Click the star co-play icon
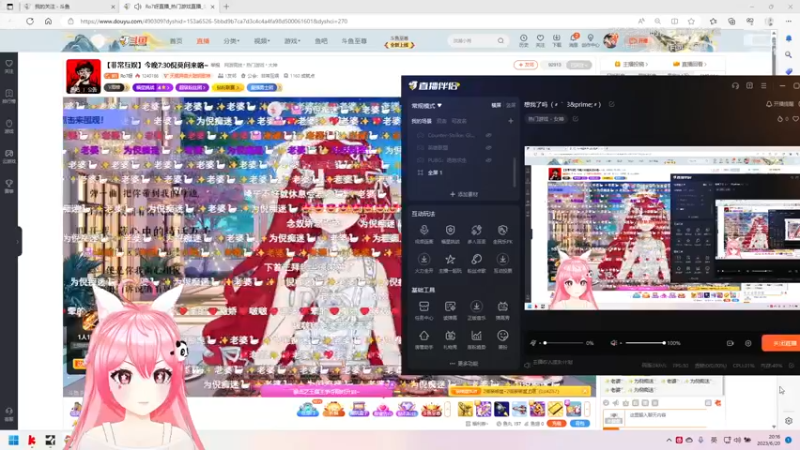This screenshot has height=450, width=800. pyautogui.click(x=450, y=260)
